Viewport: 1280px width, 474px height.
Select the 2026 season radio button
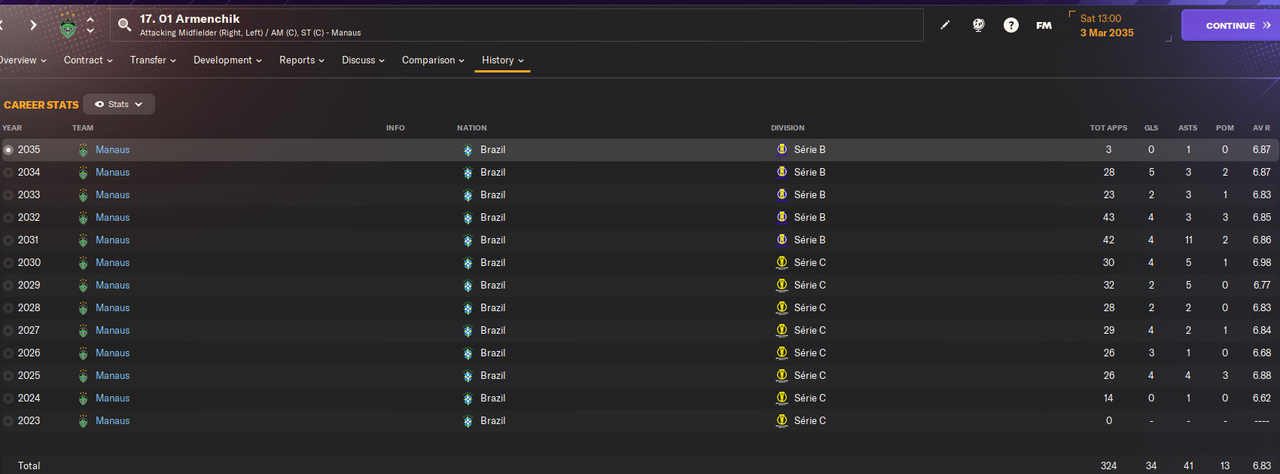(x=9, y=353)
